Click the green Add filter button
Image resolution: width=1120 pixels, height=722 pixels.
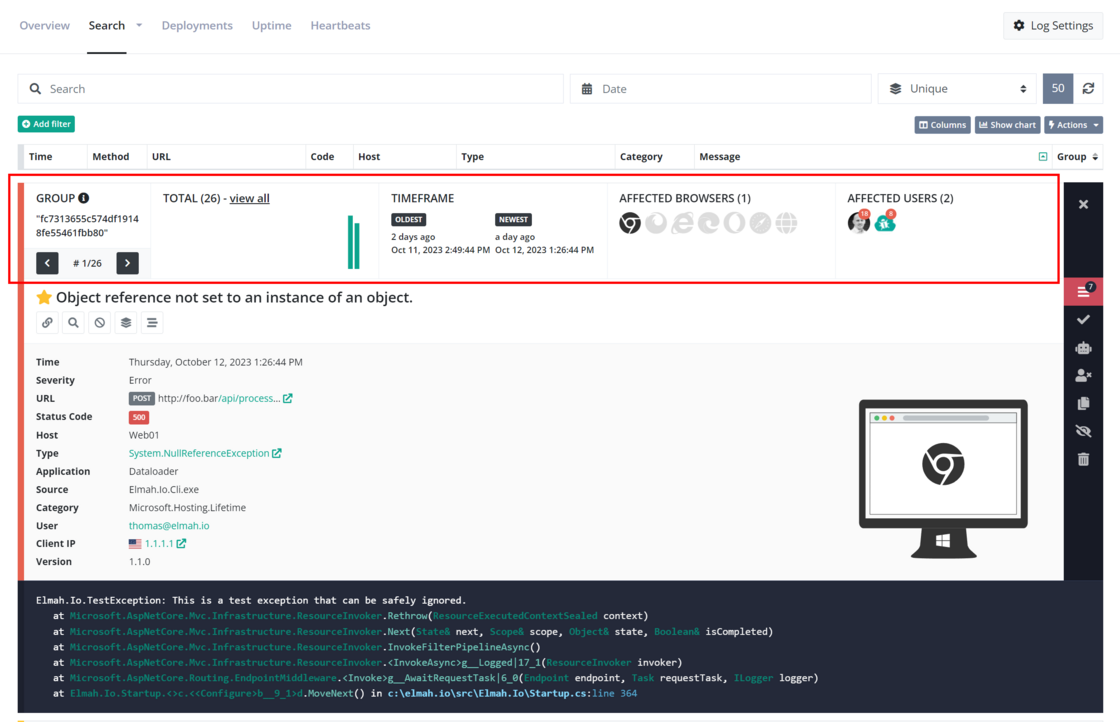[46, 124]
